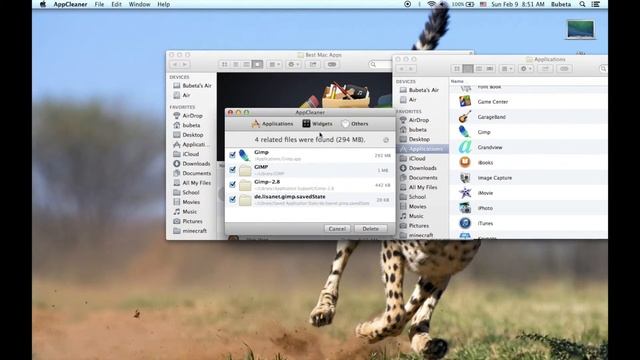The width and height of the screenshot is (640, 360).
Task: Open Action gear dropdown in Best Mac Apps window
Action: 293,64
